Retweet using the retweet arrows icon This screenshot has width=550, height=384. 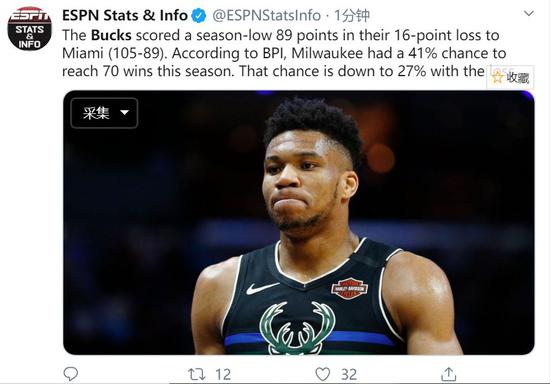point(196,374)
